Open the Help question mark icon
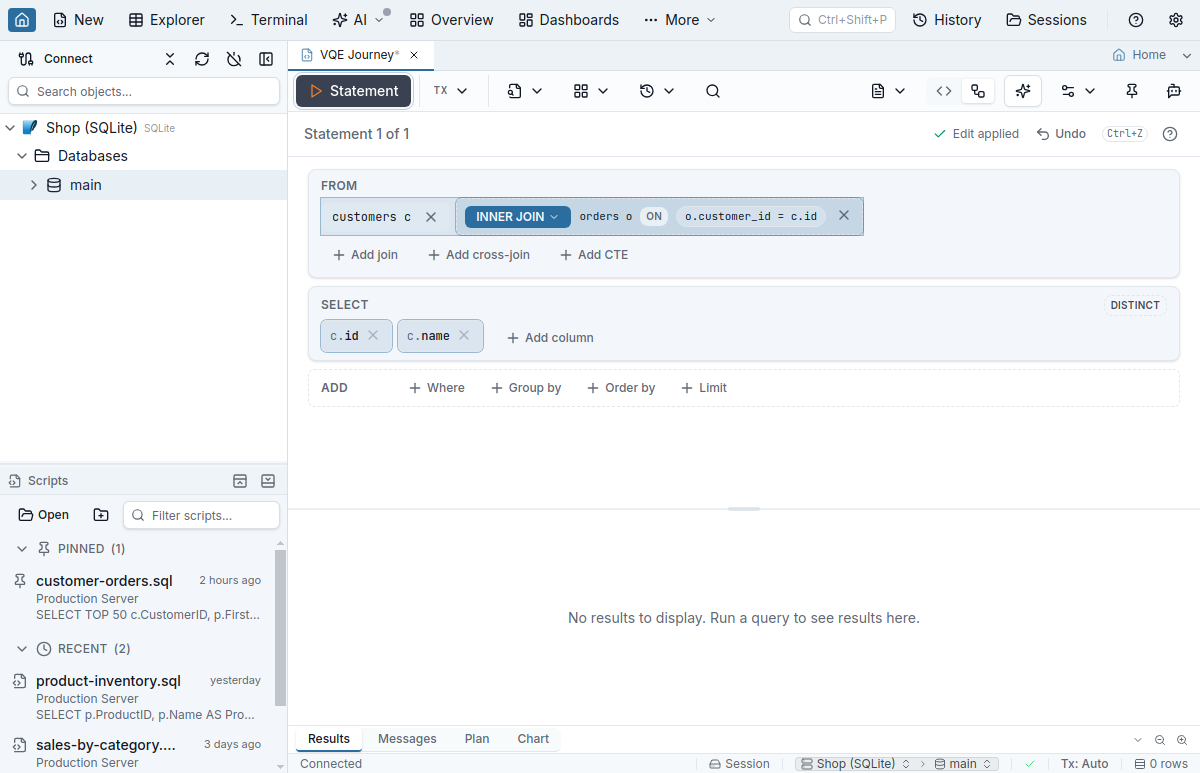1200x773 pixels. pos(1136,20)
